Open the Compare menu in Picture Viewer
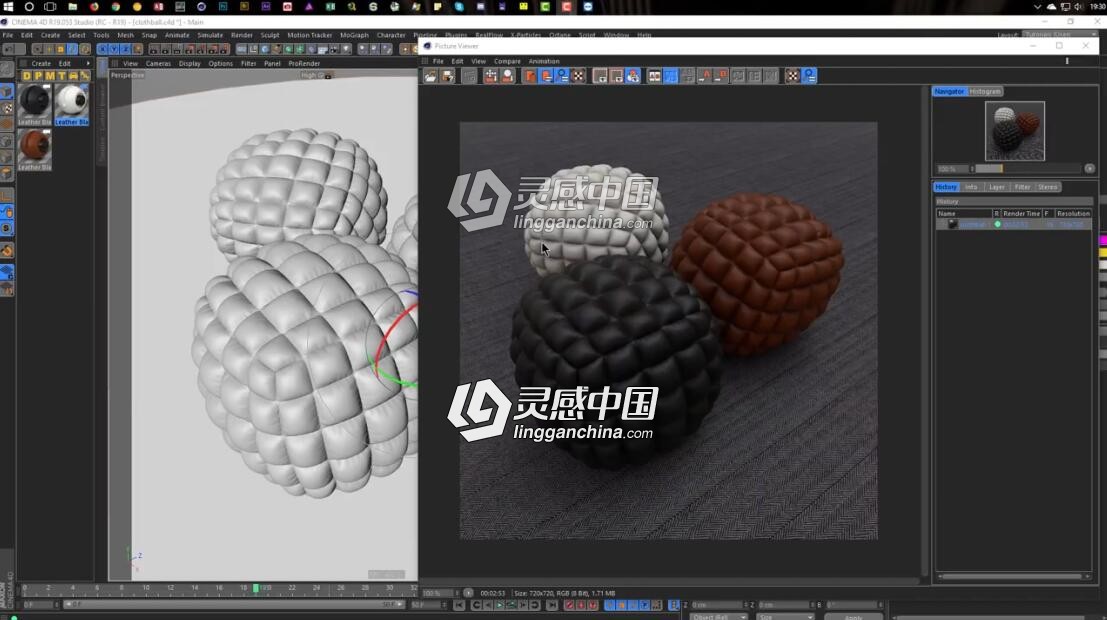1107x620 pixels. click(x=507, y=61)
